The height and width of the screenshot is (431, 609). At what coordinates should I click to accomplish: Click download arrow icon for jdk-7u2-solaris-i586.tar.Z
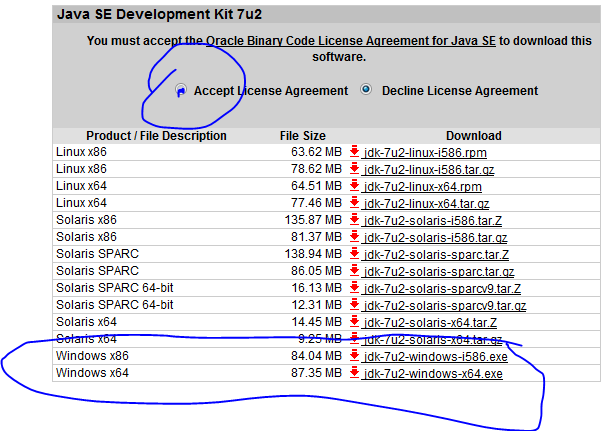tap(354, 221)
